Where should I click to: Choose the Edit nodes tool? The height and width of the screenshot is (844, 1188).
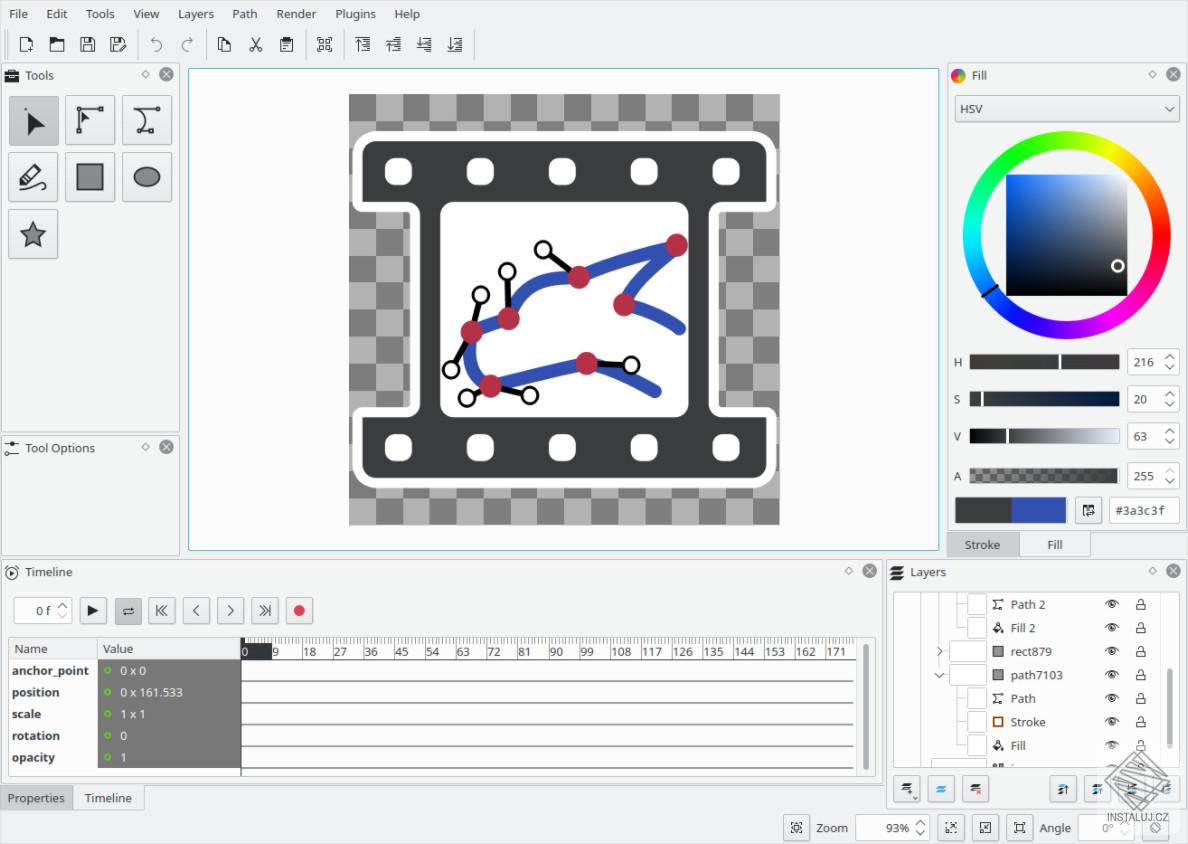pyautogui.click(x=90, y=121)
